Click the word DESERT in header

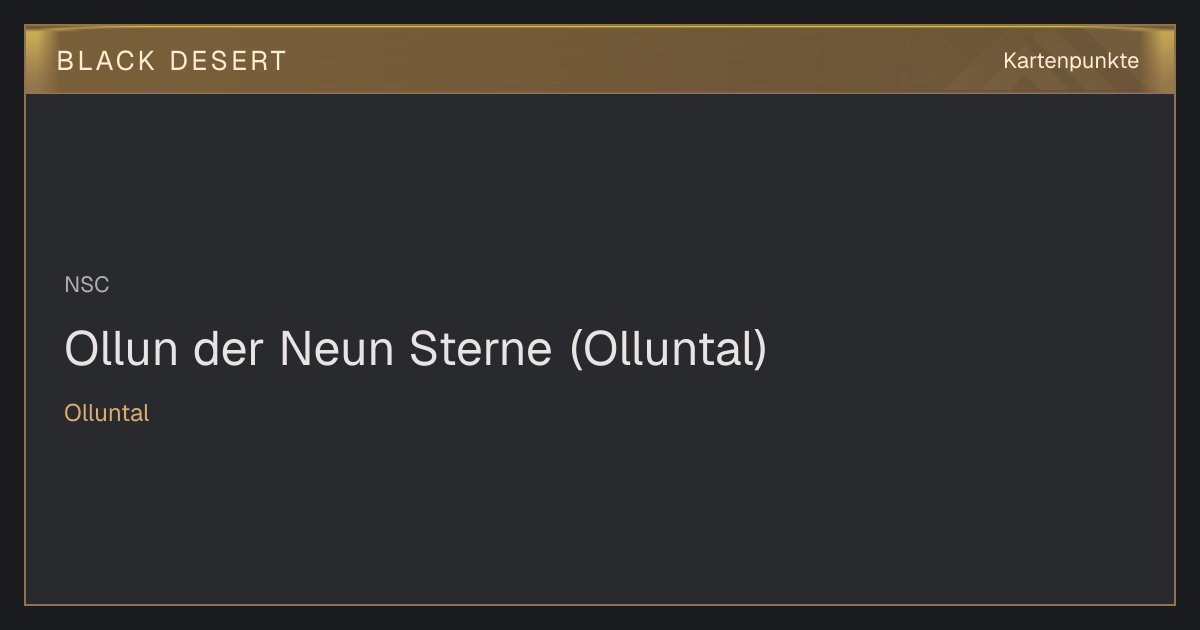click(228, 61)
